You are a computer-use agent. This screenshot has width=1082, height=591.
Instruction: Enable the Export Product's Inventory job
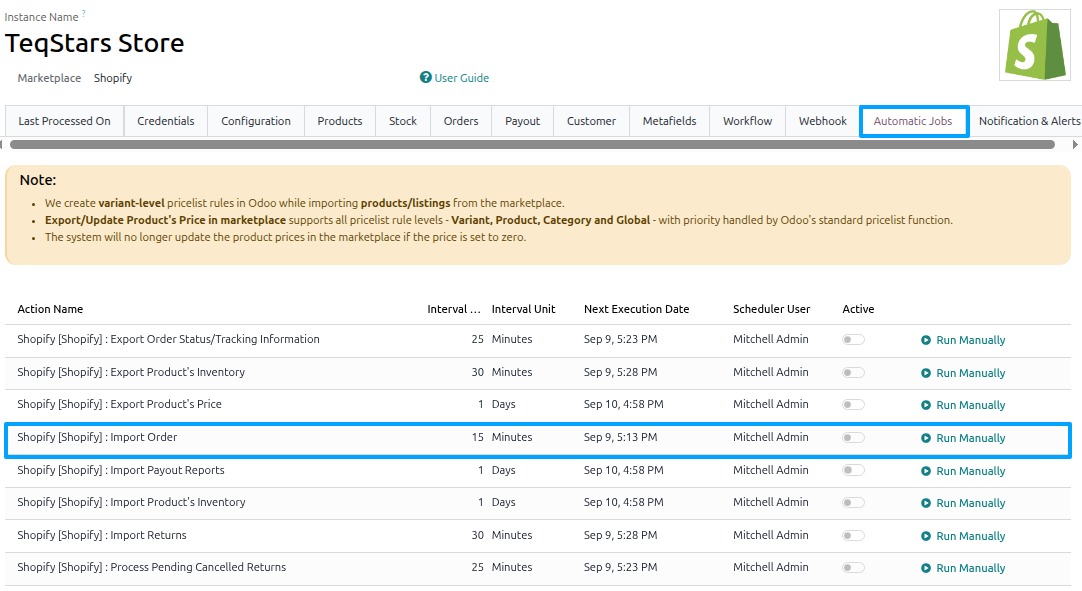pyautogui.click(x=854, y=373)
